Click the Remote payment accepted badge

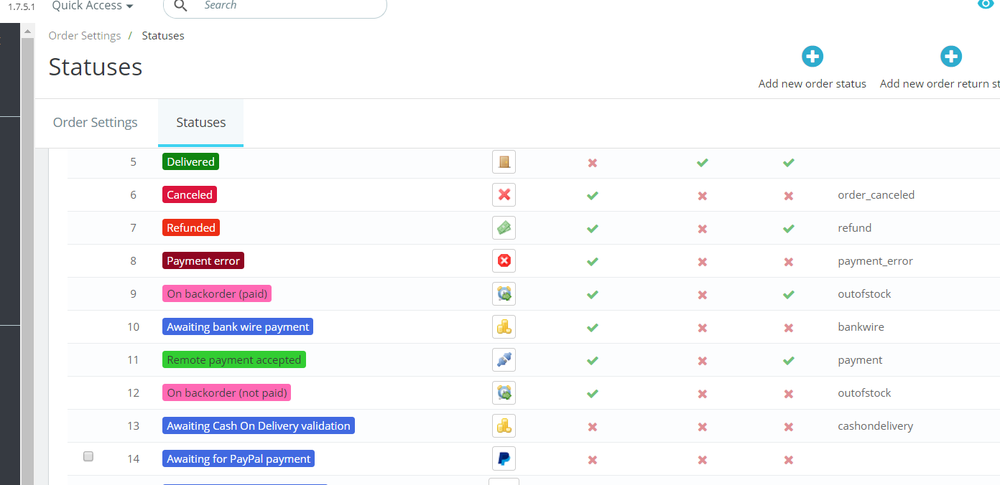click(234, 360)
